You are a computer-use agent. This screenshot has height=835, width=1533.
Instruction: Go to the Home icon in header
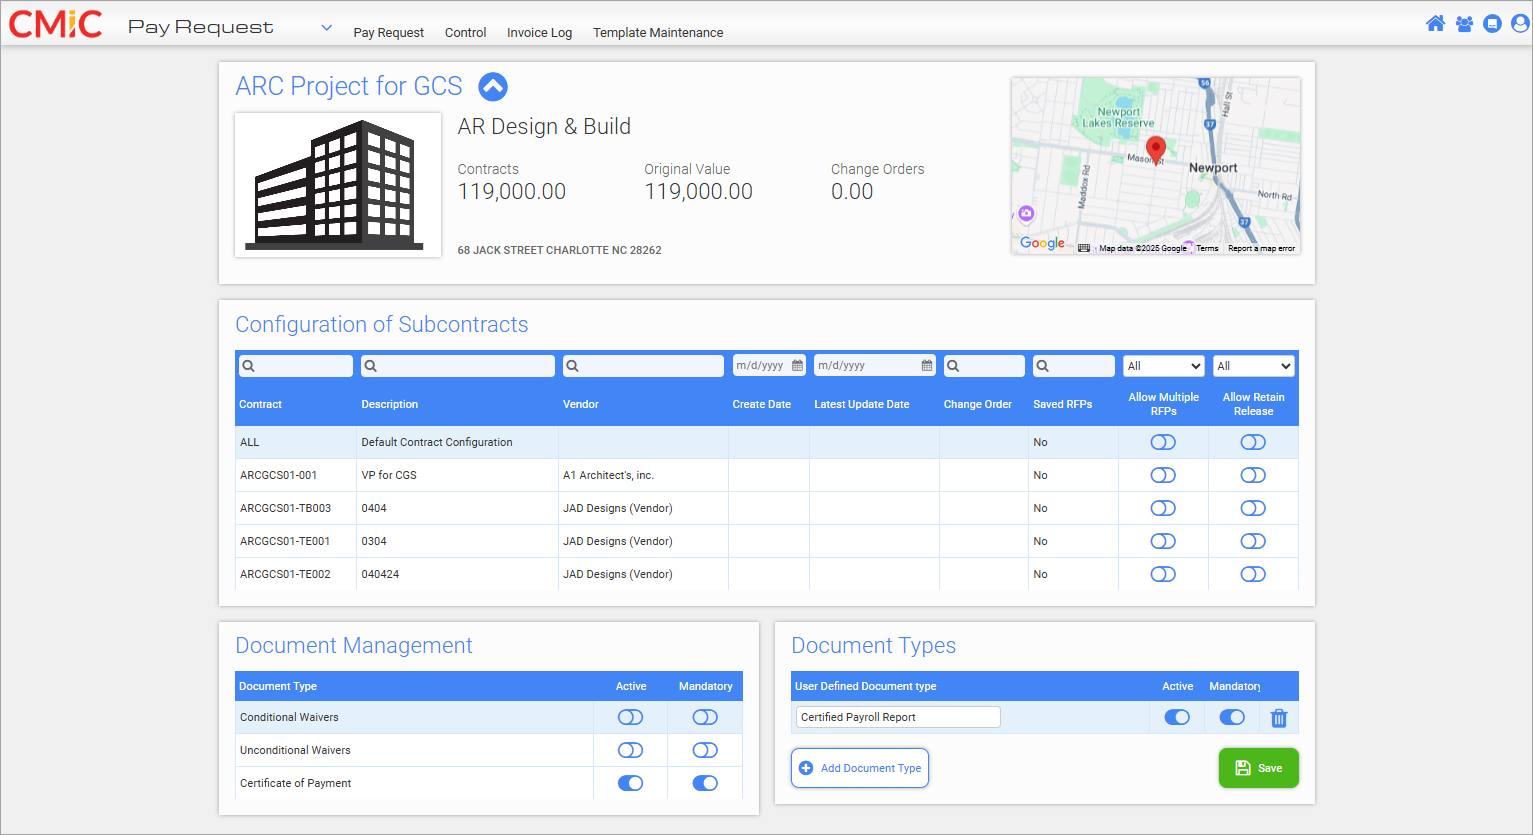pyautogui.click(x=1435, y=24)
